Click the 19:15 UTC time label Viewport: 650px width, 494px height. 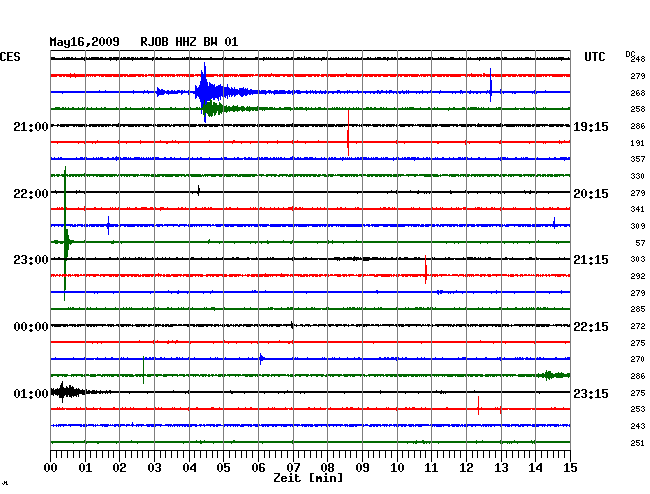[591, 126]
